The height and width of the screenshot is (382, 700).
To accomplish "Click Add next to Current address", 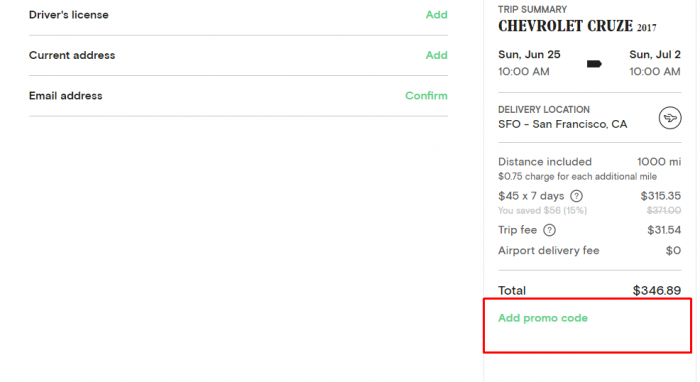I will click(436, 55).
